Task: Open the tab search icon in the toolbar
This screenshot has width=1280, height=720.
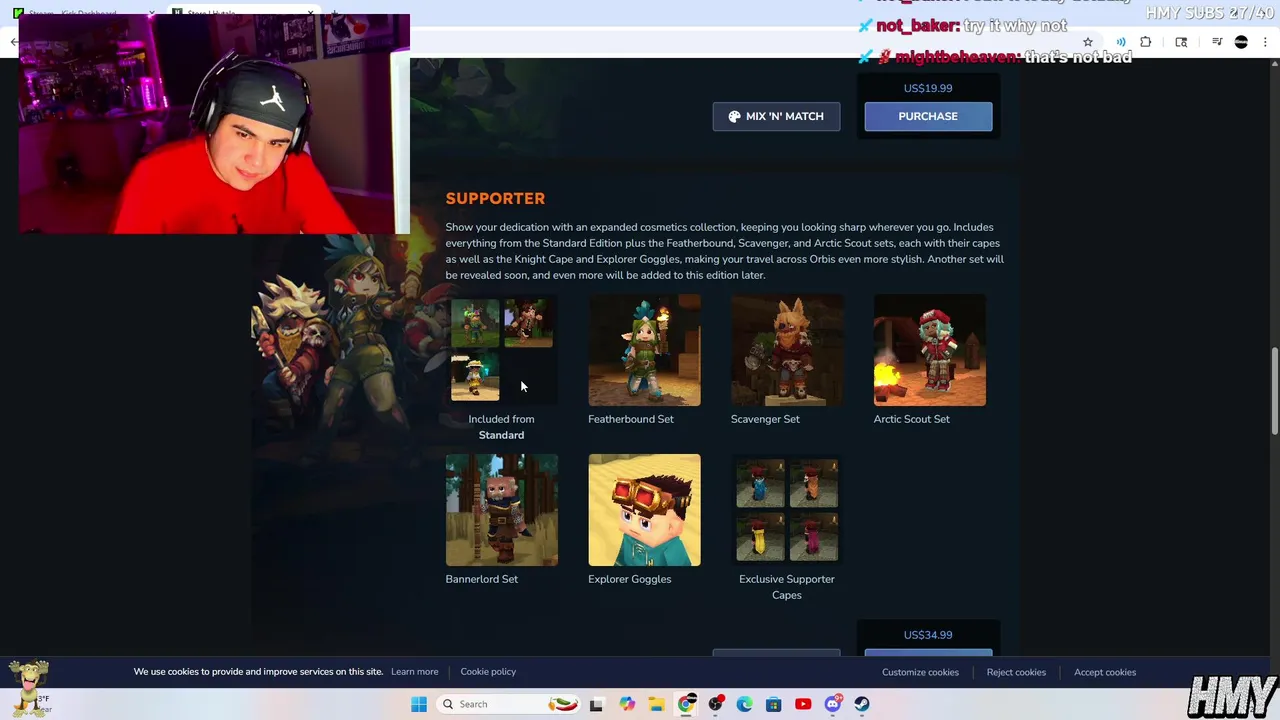Action: [x=1181, y=42]
